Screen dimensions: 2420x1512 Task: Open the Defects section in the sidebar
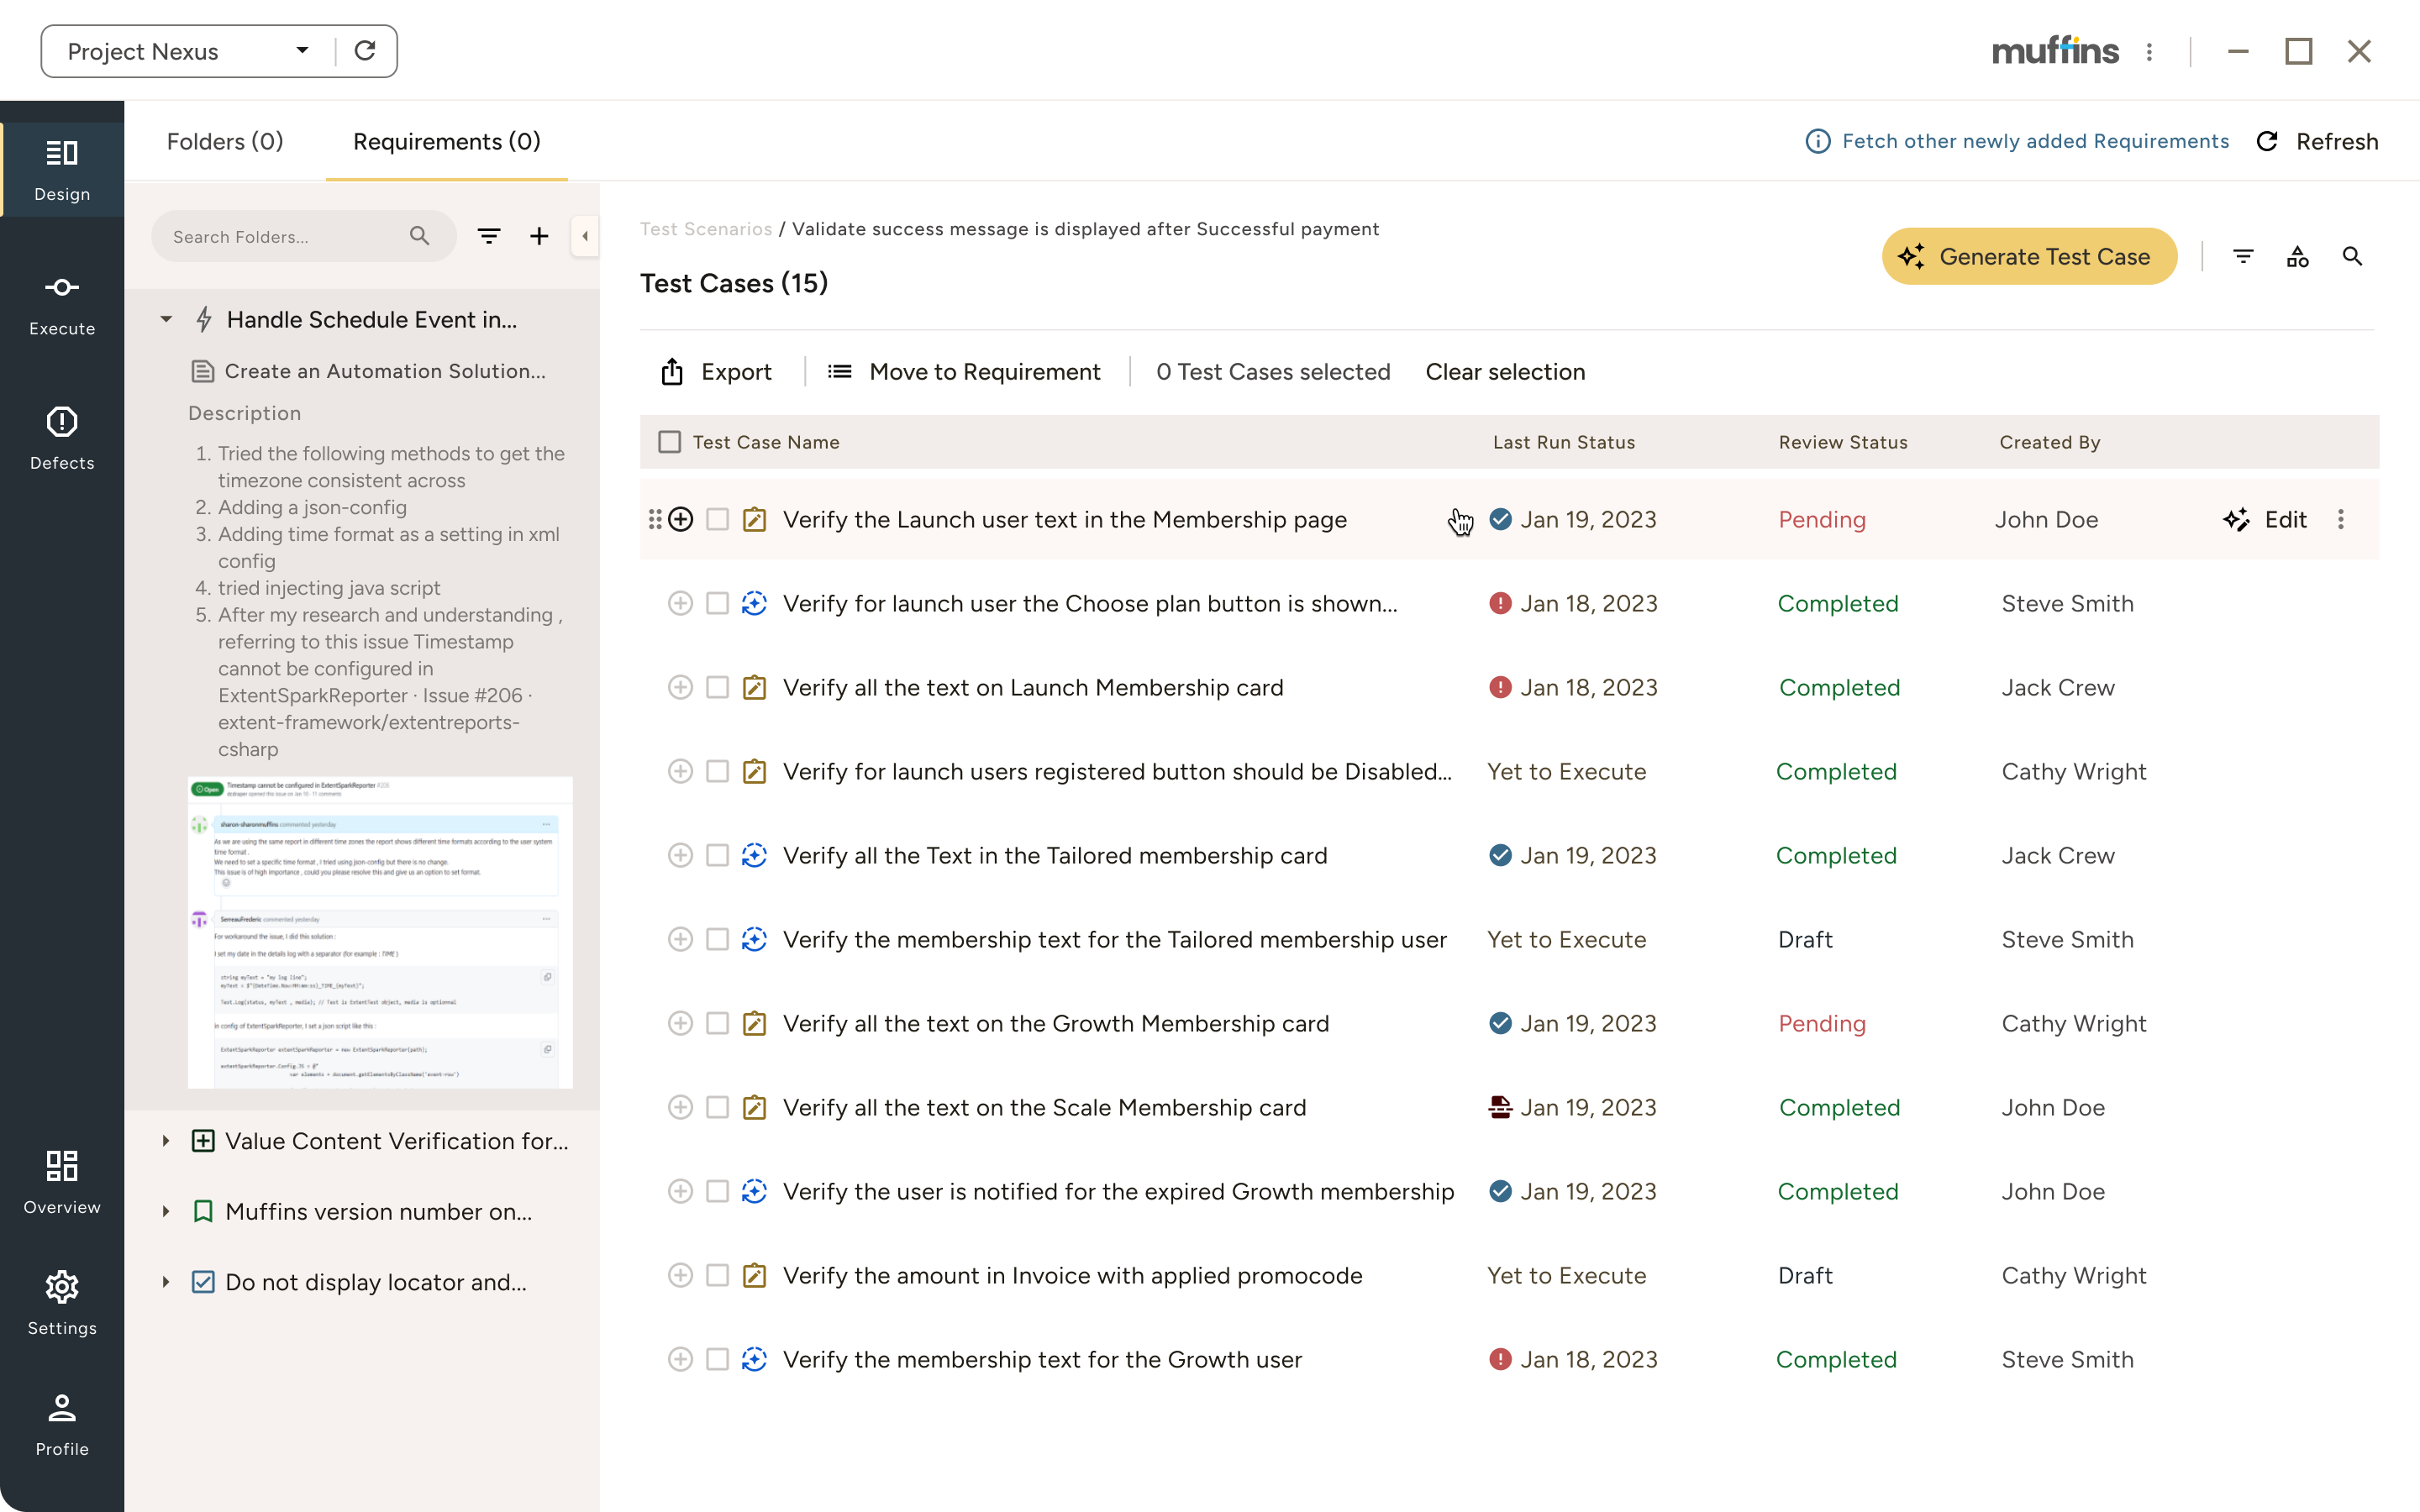point(62,437)
